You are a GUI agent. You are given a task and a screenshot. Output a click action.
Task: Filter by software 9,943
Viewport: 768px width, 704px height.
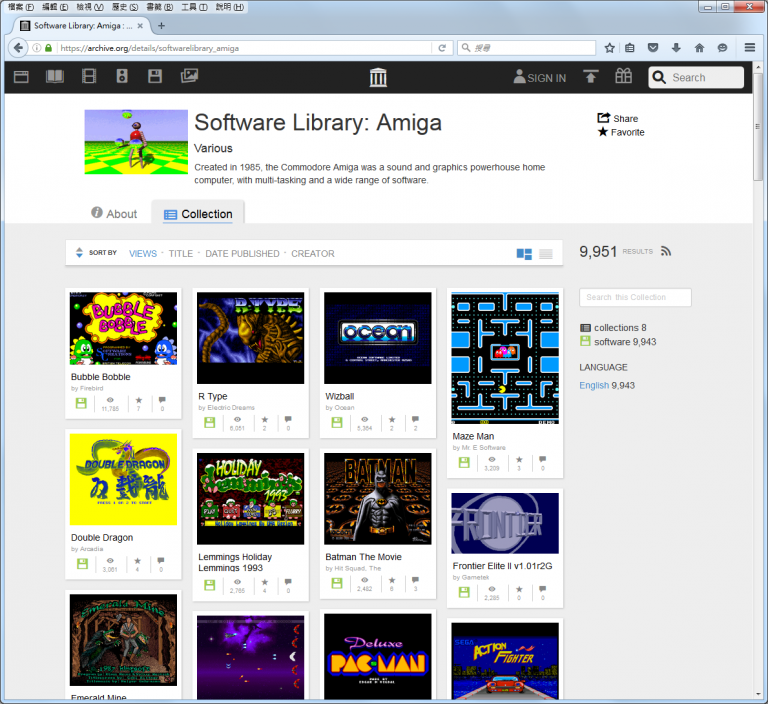point(618,342)
